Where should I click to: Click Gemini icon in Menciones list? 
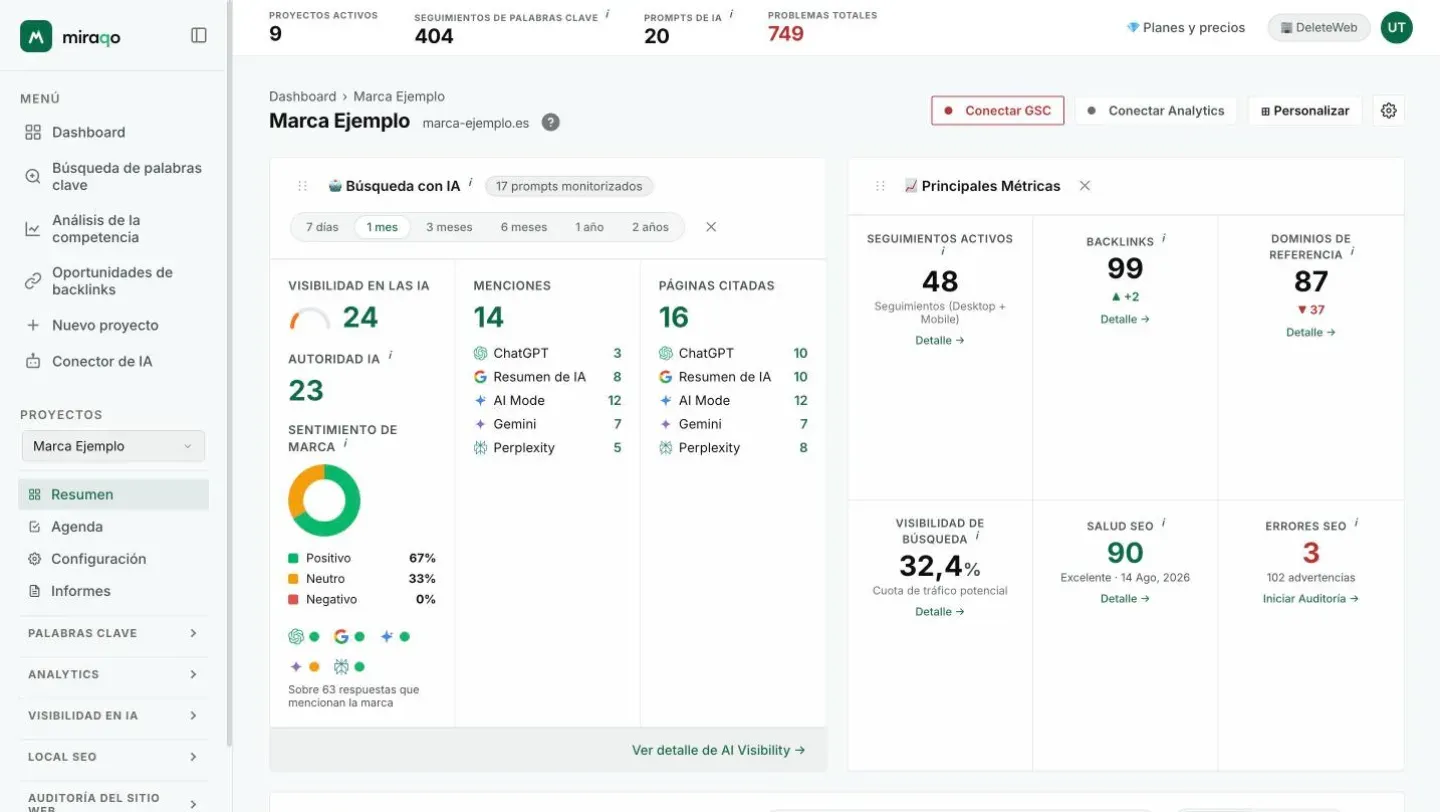point(480,424)
